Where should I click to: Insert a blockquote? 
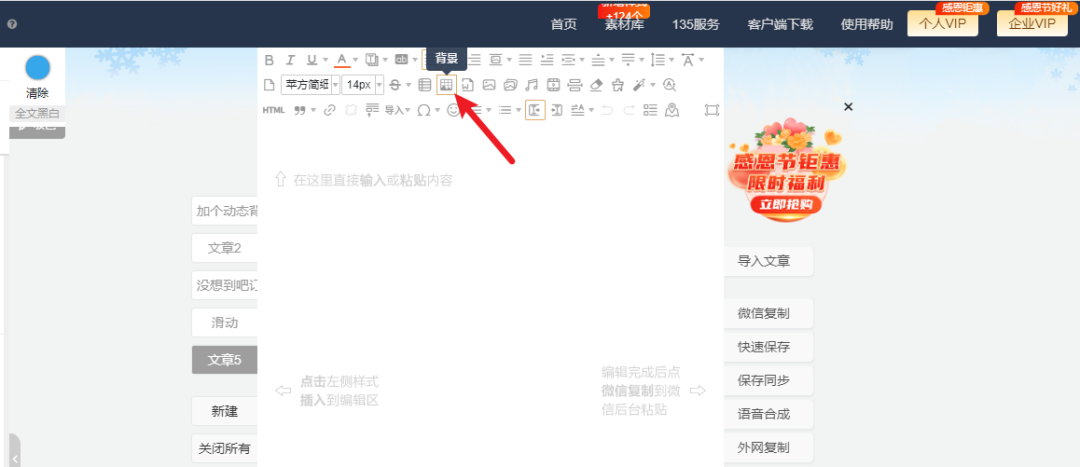pyautogui.click(x=300, y=110)
